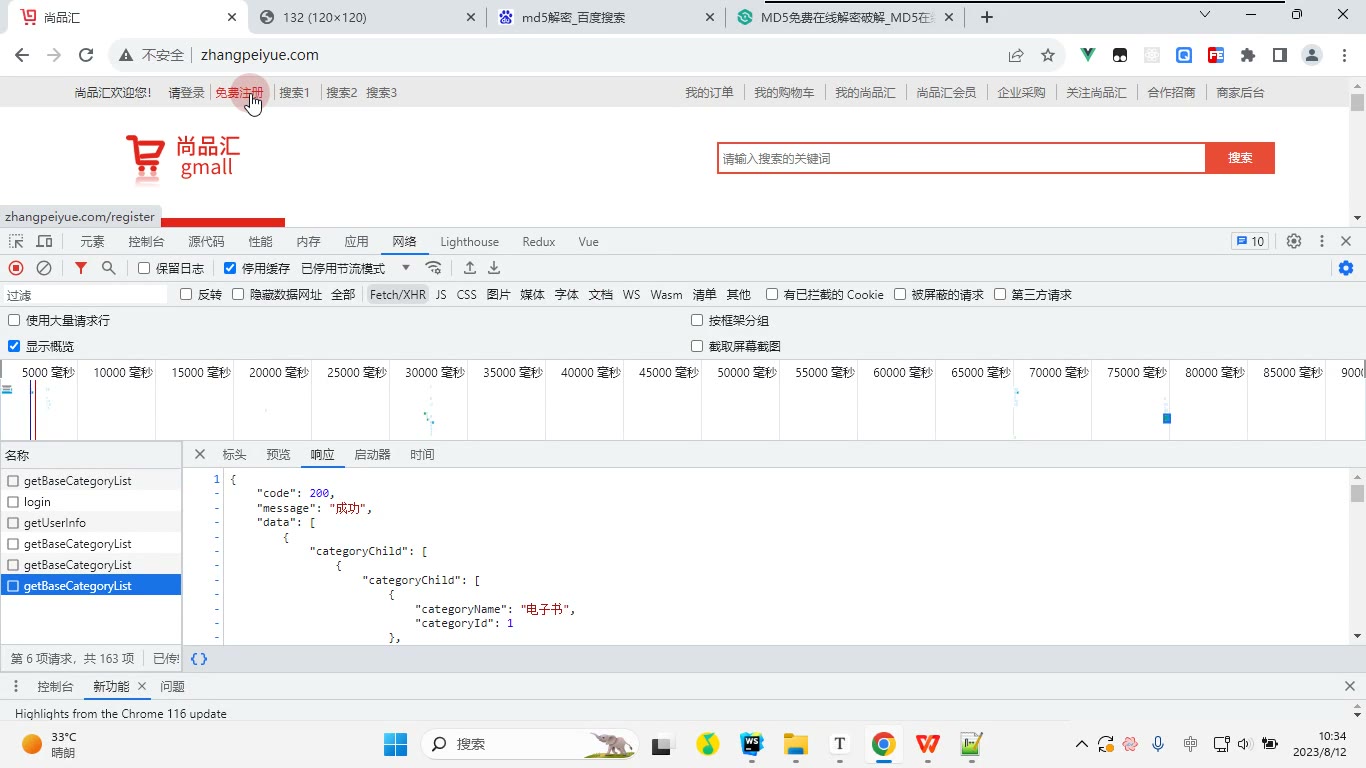The image size is (1366, 768).
Task: Open network conditions wifi icon
Action: pyautogui.click(x=434, y=268)
